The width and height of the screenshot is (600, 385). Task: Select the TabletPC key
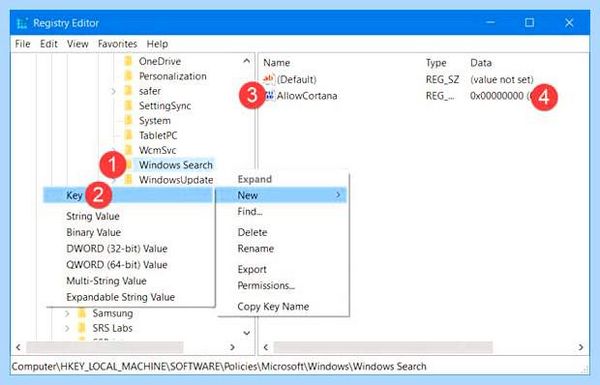coord(158,135)
